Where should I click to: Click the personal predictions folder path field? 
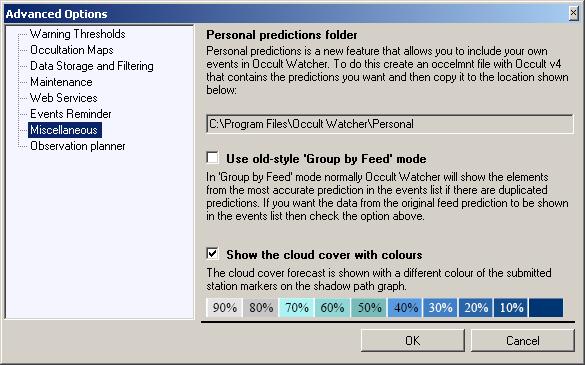coord(390,124)
